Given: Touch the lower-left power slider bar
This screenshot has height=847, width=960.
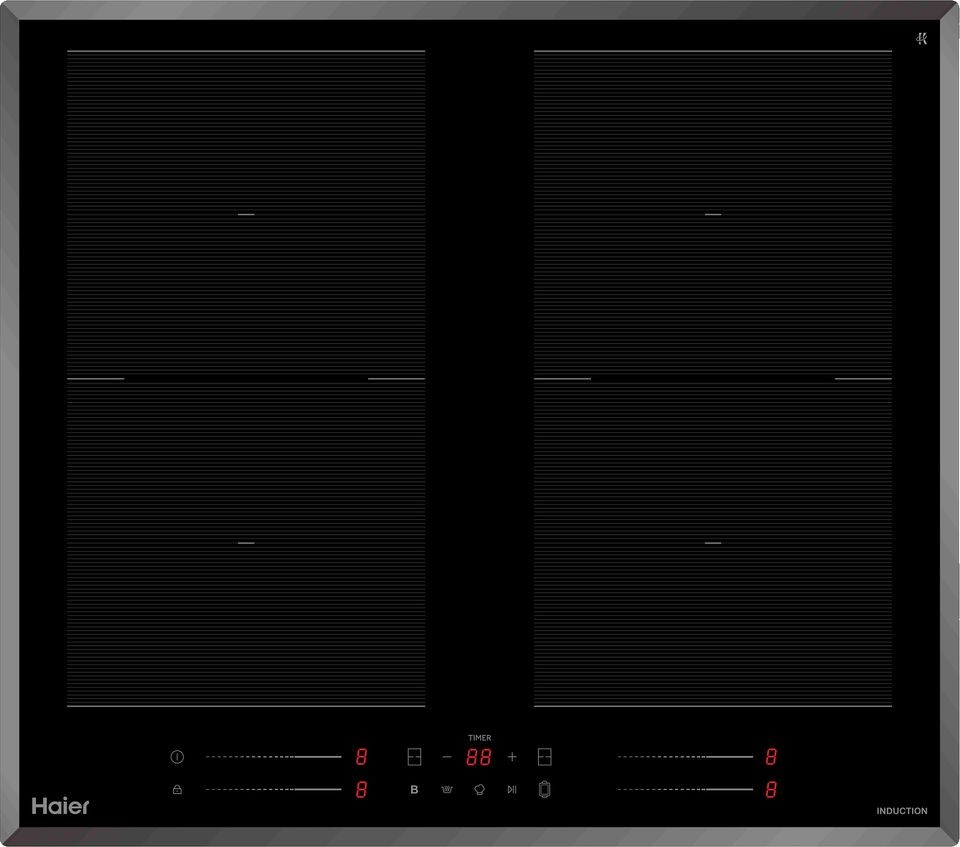Looking at the screenshot, I should pyautogui.click(x=273, y=789).
